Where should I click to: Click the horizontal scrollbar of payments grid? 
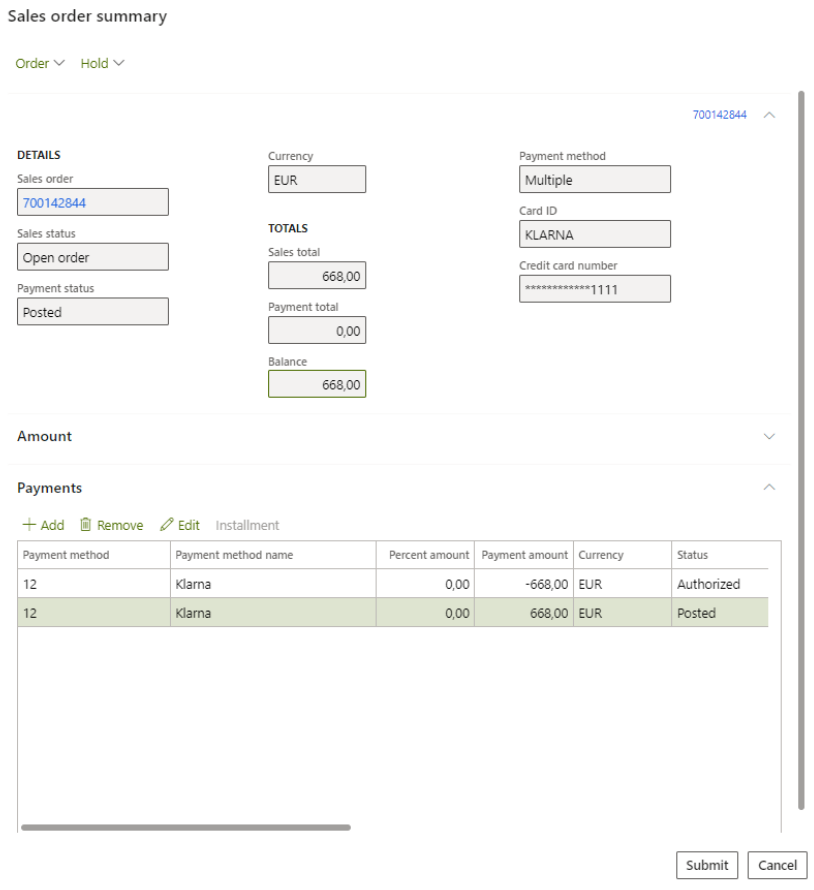point(186,827)
